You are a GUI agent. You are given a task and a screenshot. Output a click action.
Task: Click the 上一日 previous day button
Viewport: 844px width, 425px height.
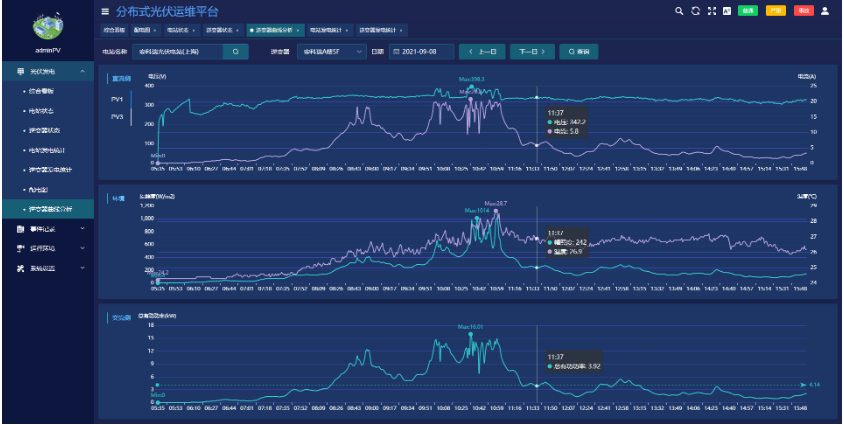[x=481, y=50]
